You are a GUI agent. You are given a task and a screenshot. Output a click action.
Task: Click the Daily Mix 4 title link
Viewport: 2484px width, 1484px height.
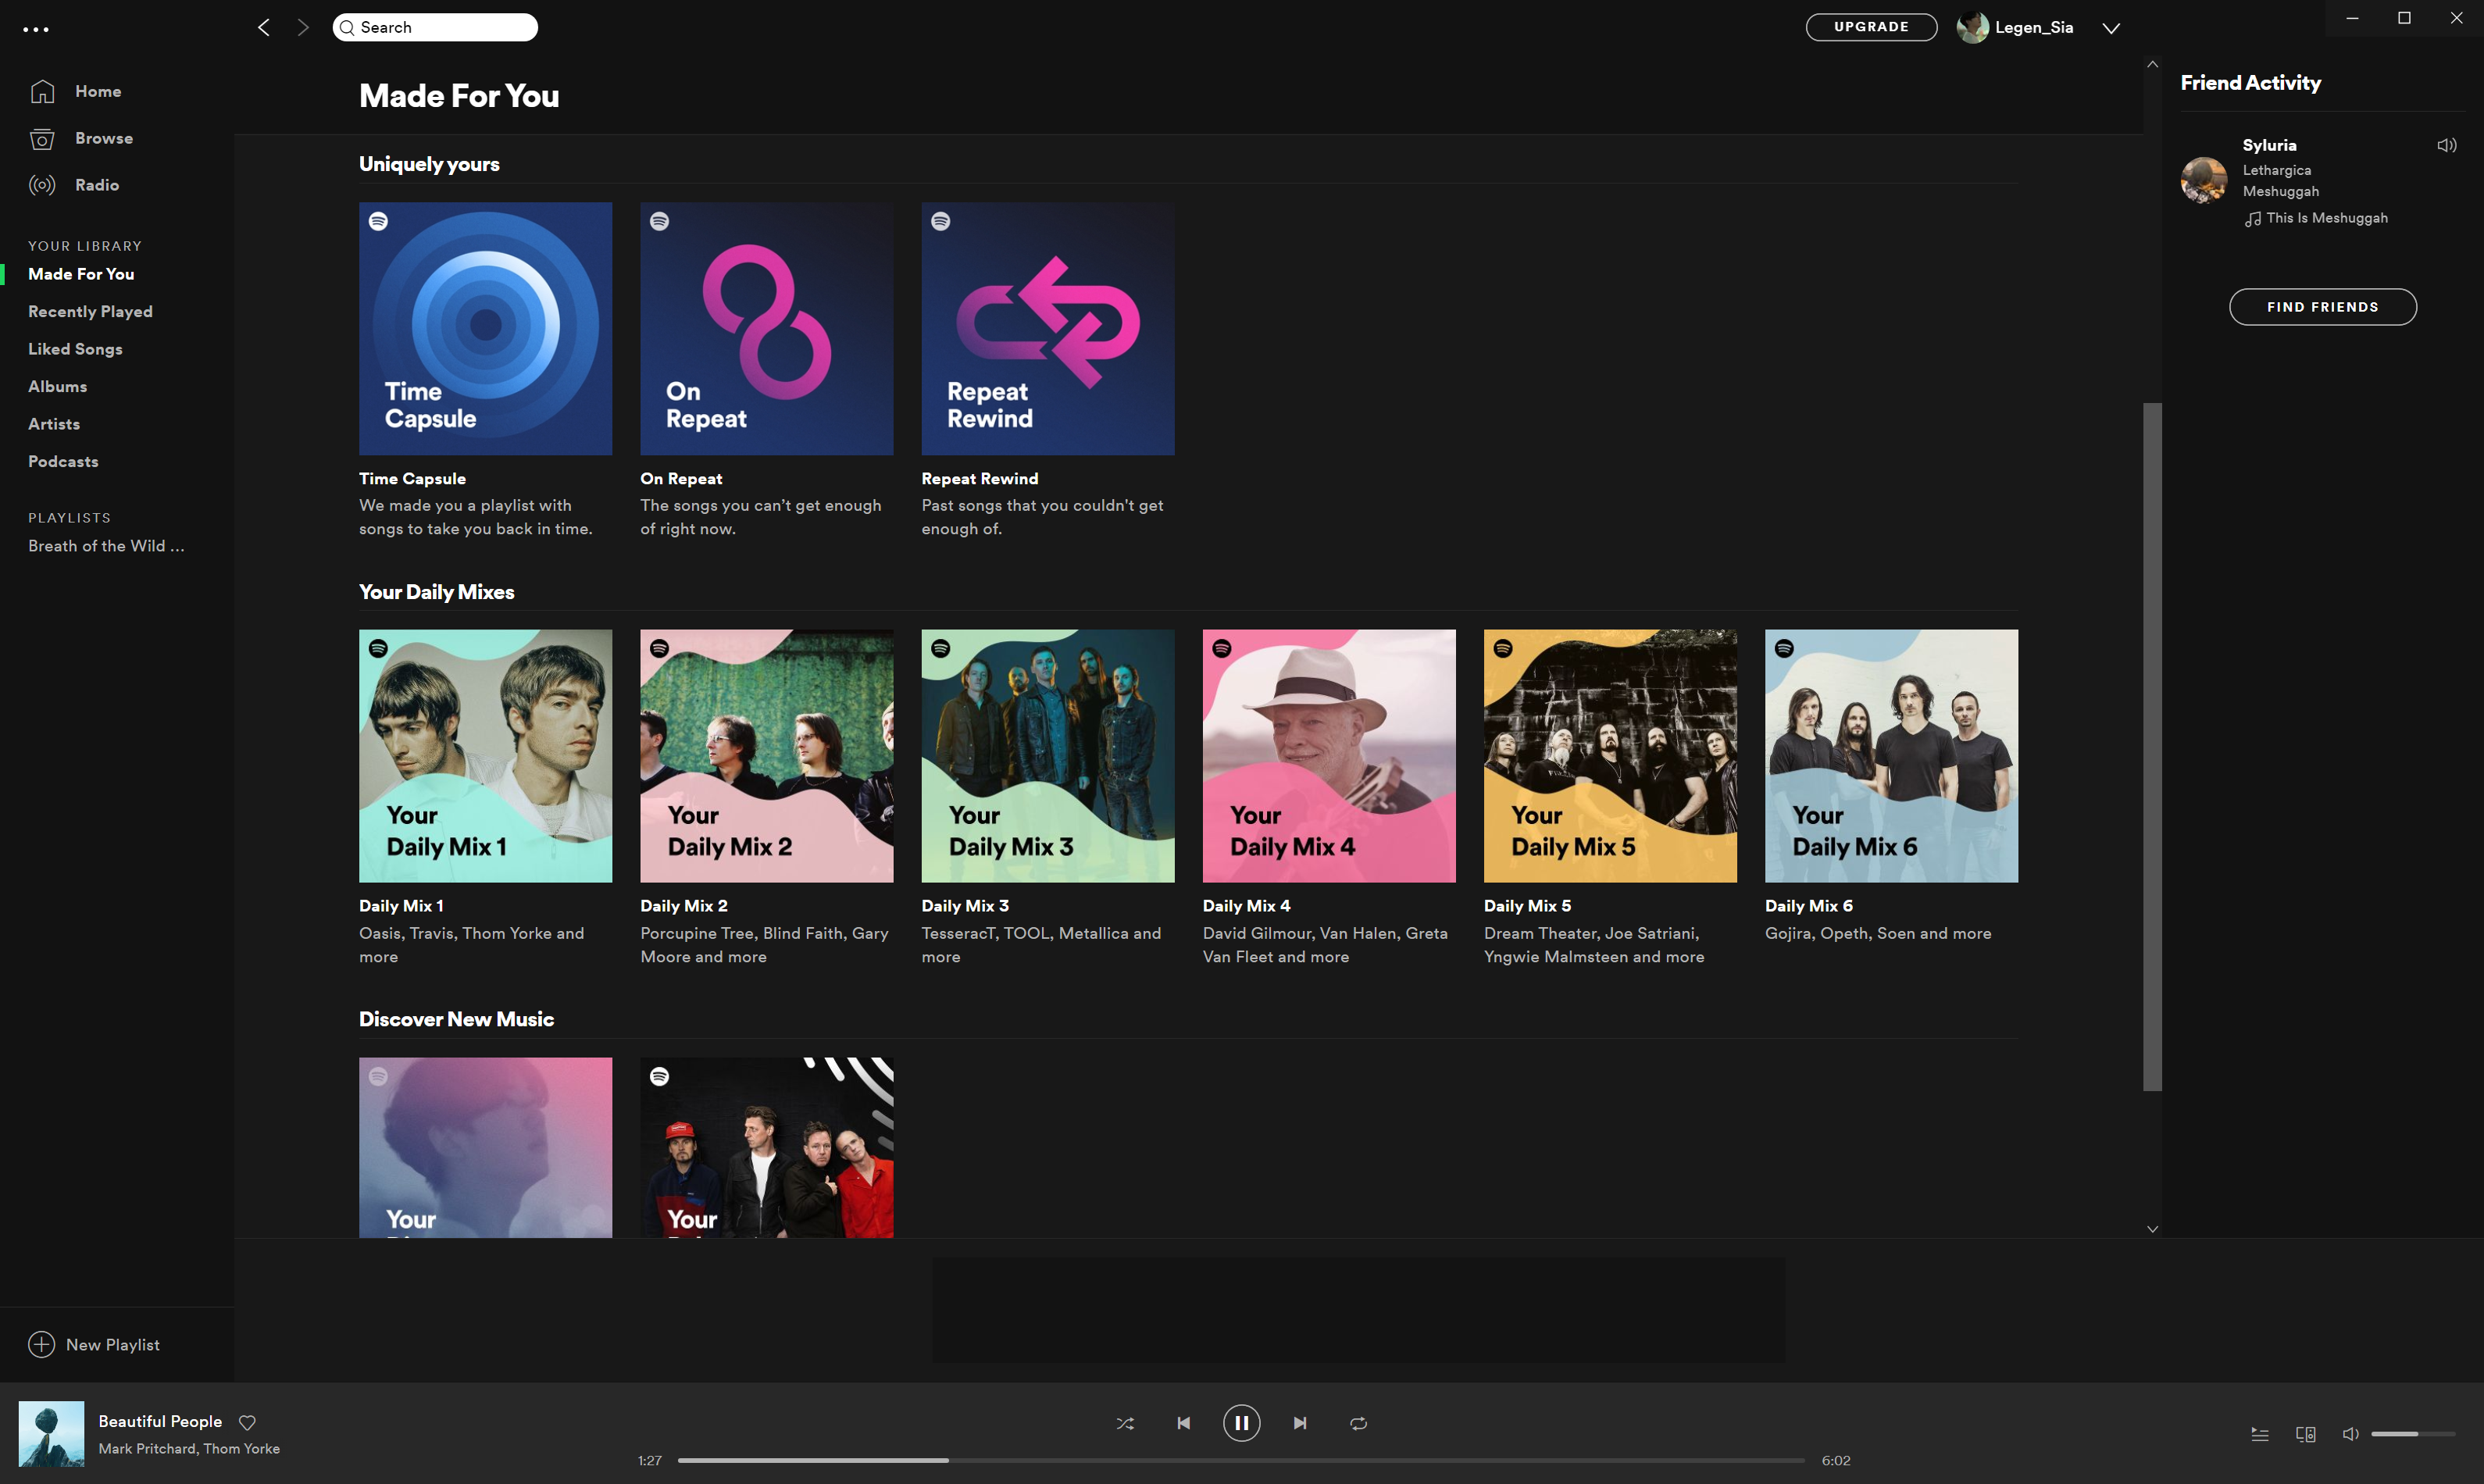1246,906
